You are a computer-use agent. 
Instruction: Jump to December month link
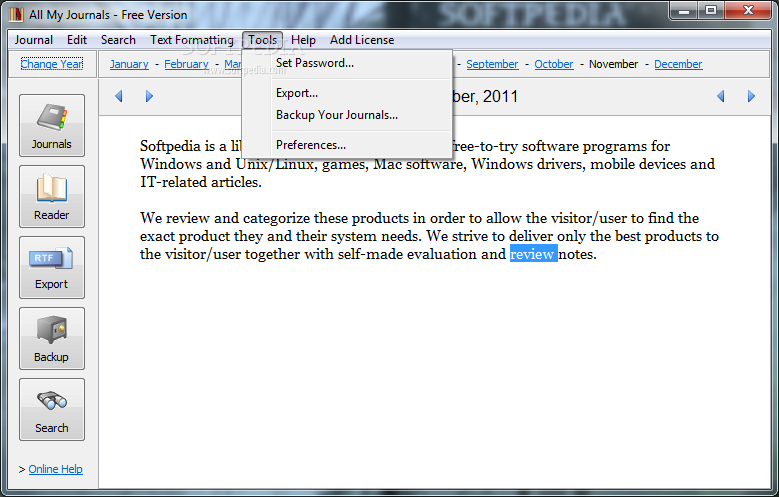678,64
